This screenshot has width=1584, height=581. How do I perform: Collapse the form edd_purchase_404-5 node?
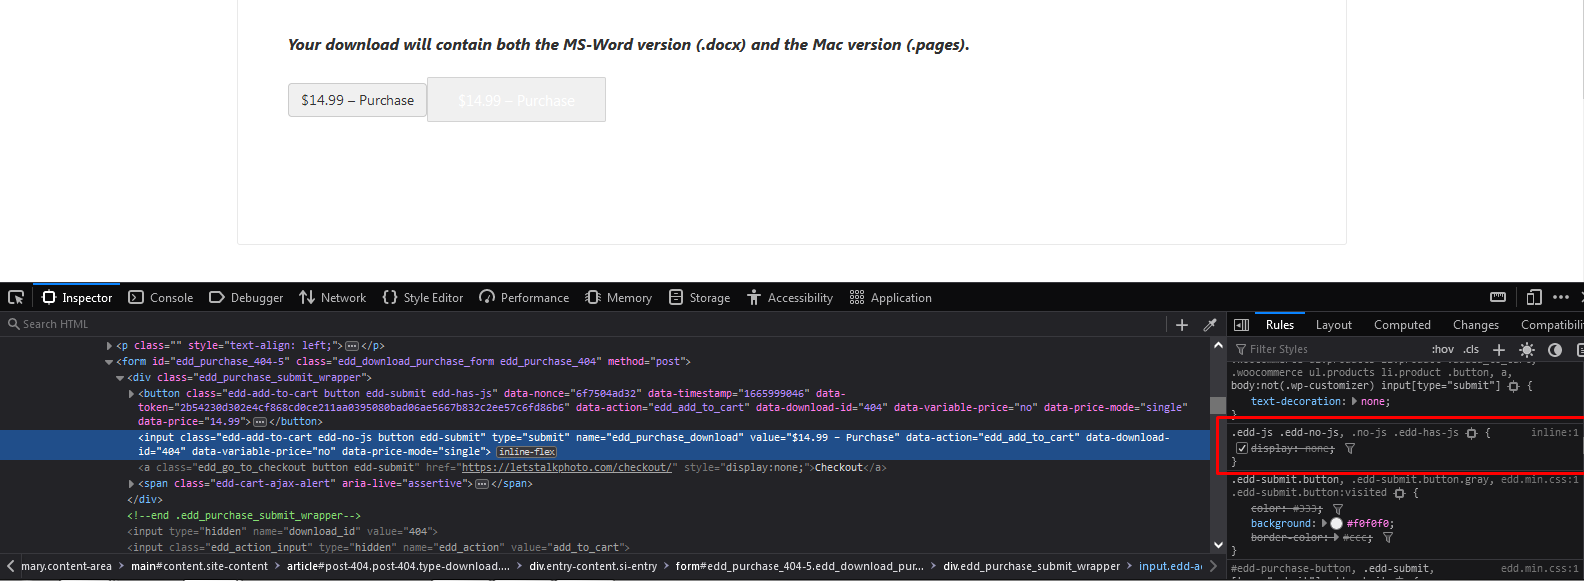[x=109, y=361]
